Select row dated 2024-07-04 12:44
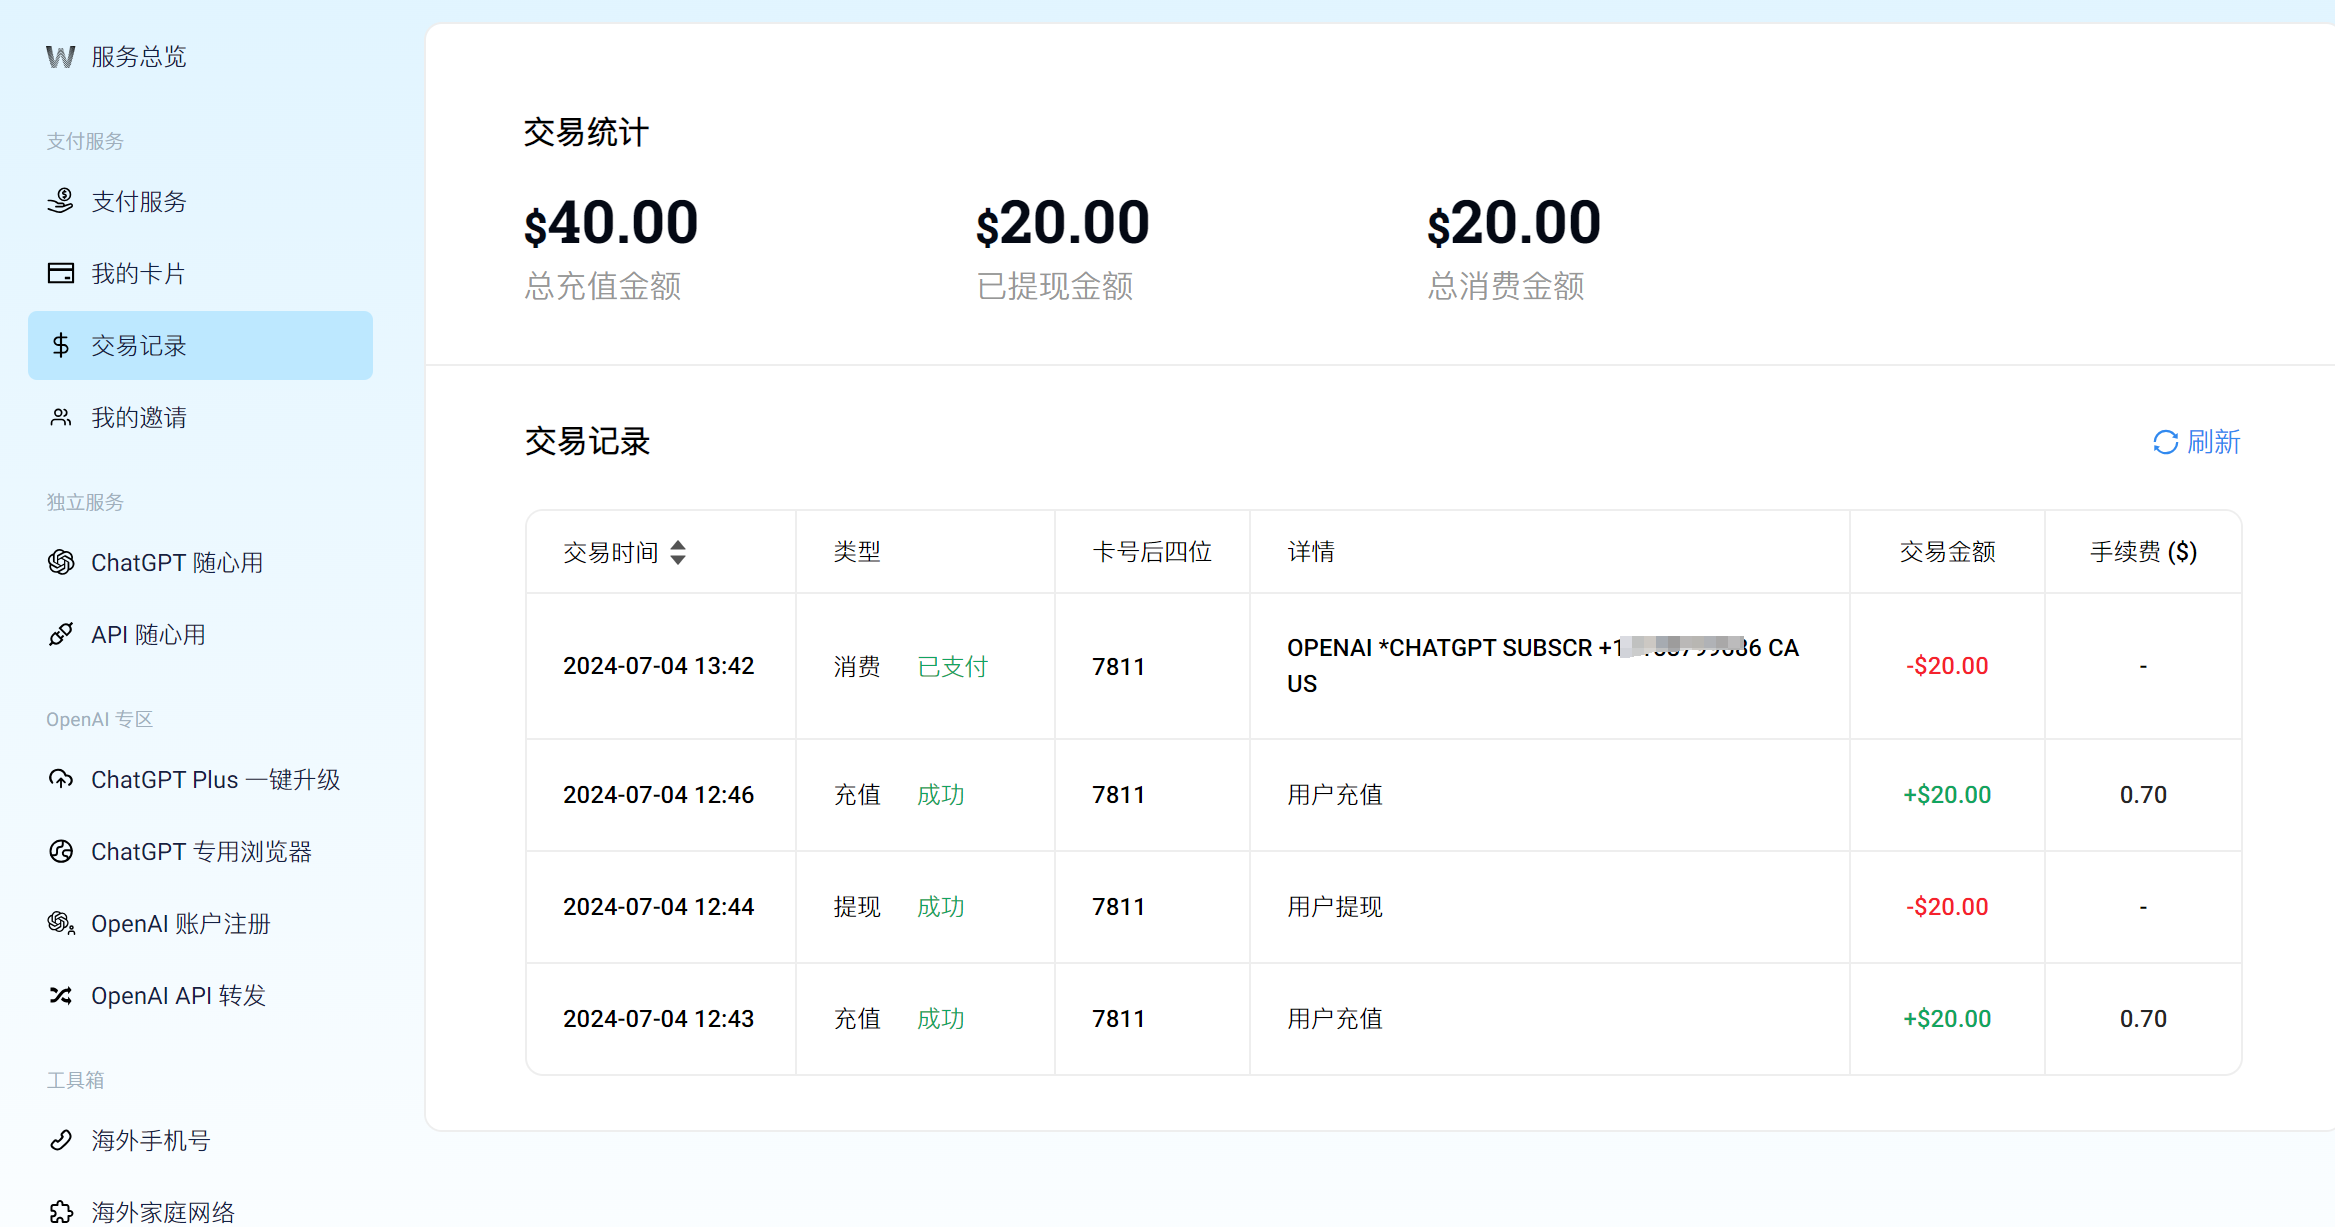Image resolution: width=2335 pixels, height=1227 pixels. click(x=1383, y=907)
